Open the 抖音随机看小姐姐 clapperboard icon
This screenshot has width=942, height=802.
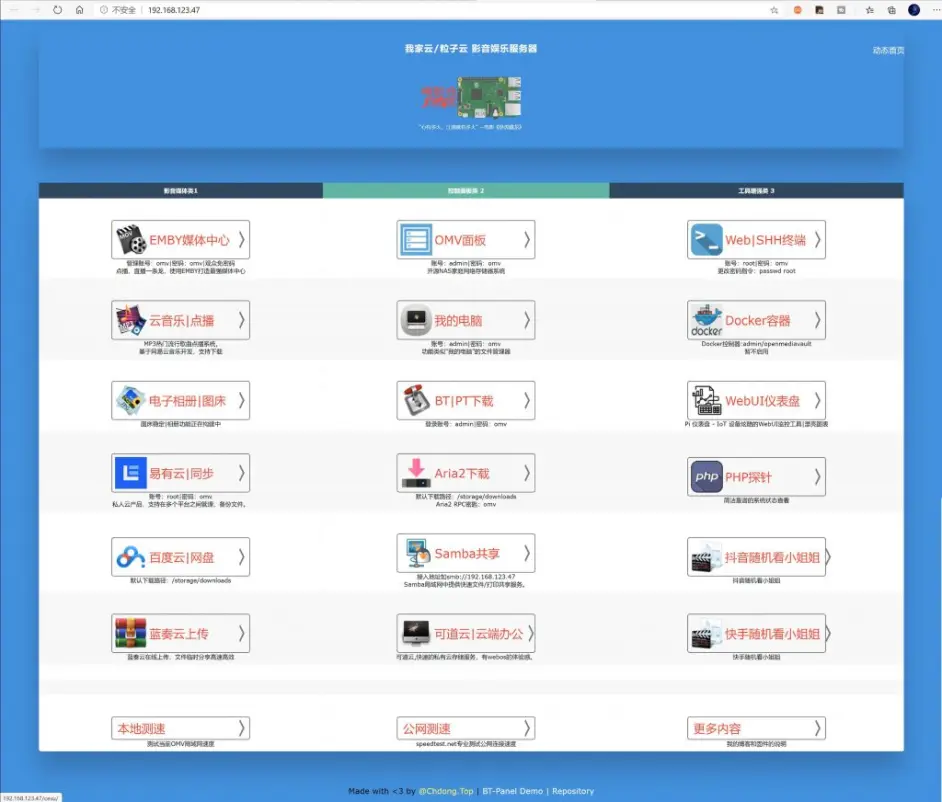(706, 557)
